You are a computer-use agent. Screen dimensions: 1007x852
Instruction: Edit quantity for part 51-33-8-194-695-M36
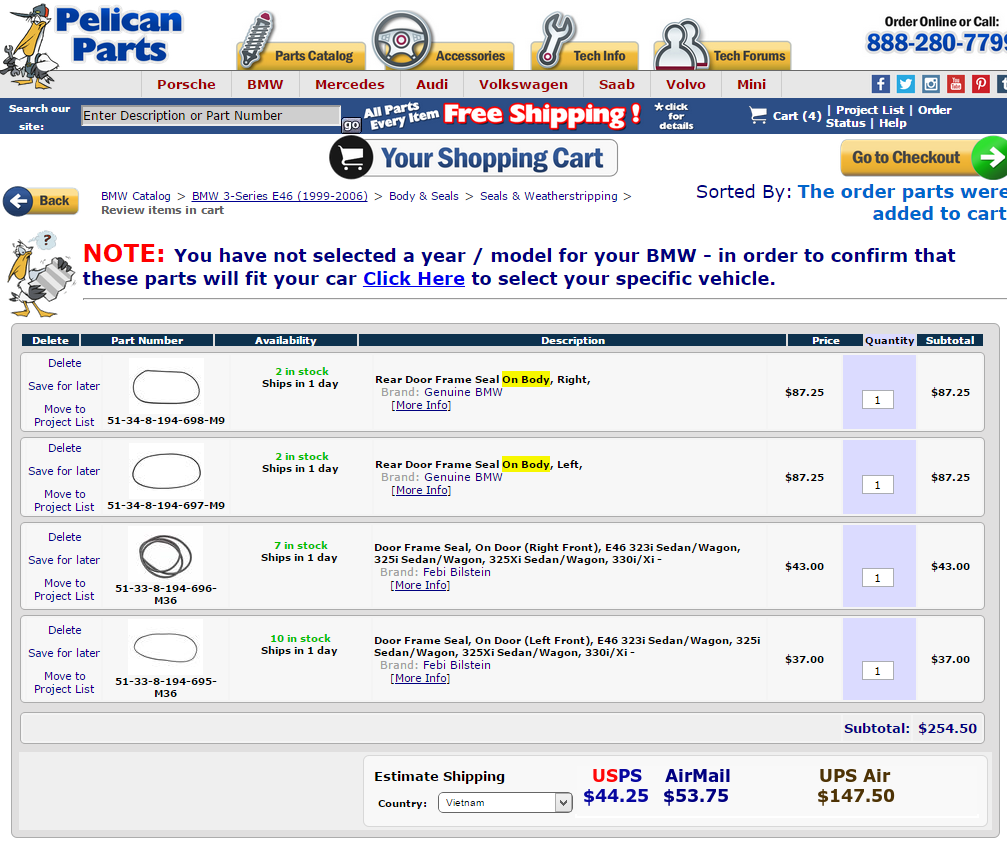tap(878, 671)
